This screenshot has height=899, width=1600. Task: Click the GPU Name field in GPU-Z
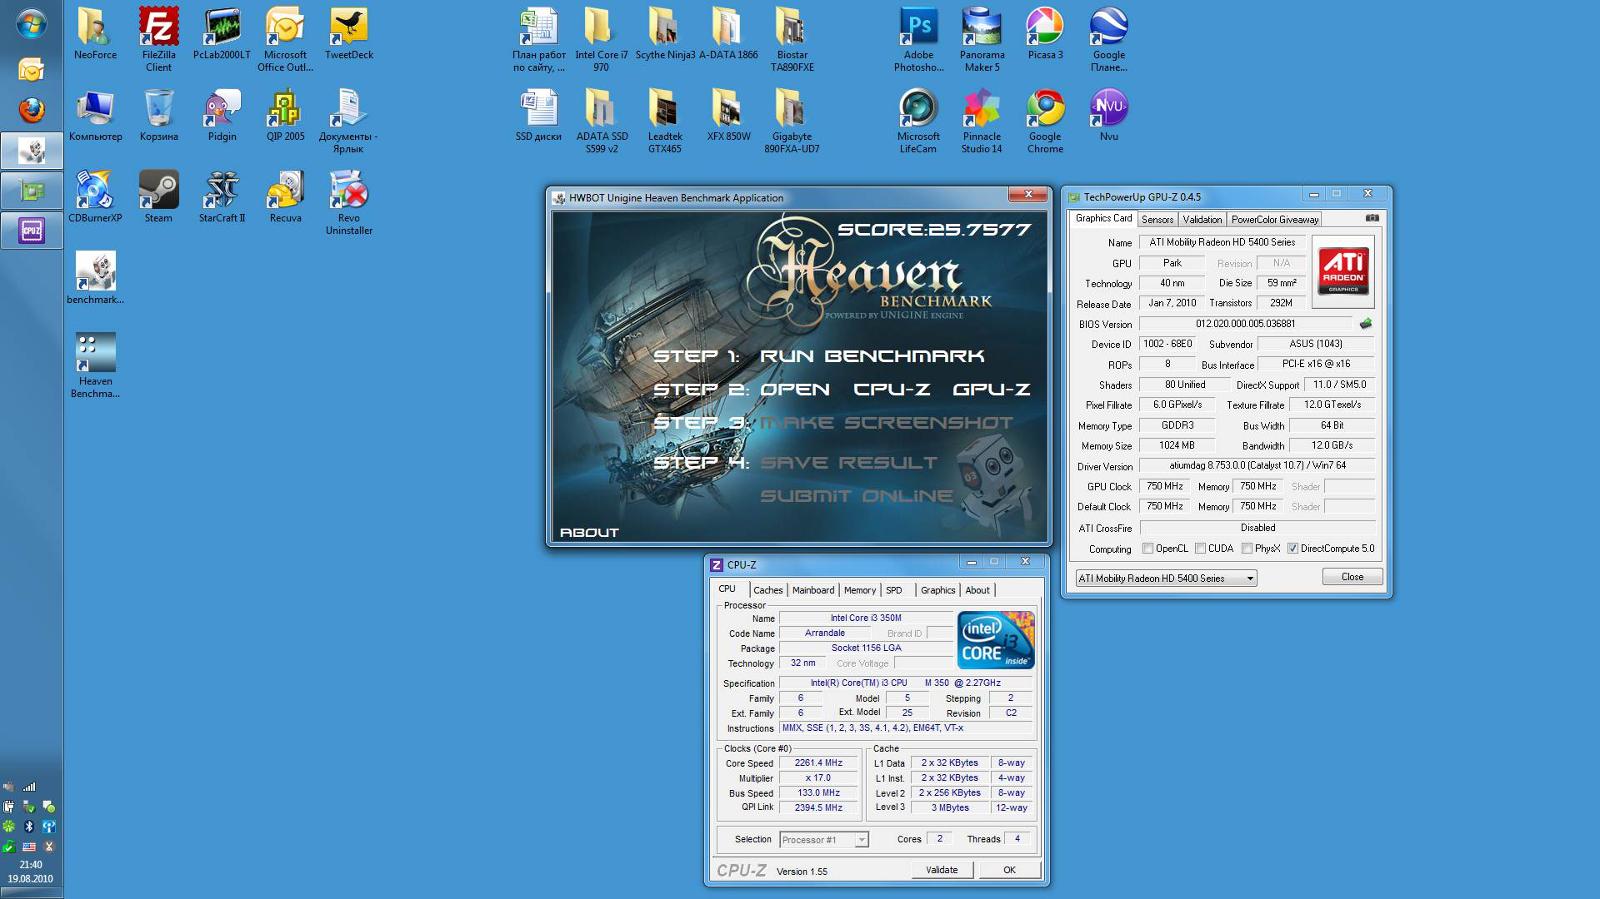tap(1222, 242)
